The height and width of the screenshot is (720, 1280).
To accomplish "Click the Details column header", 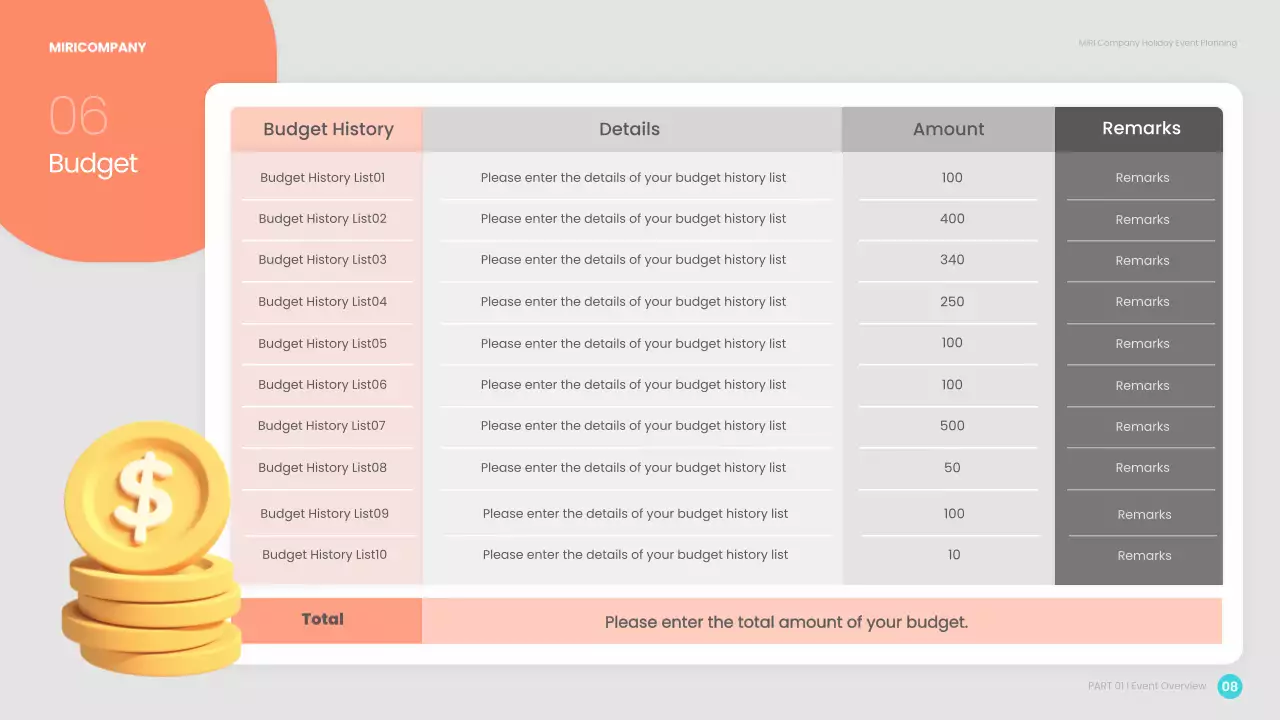I will (629, 129).
